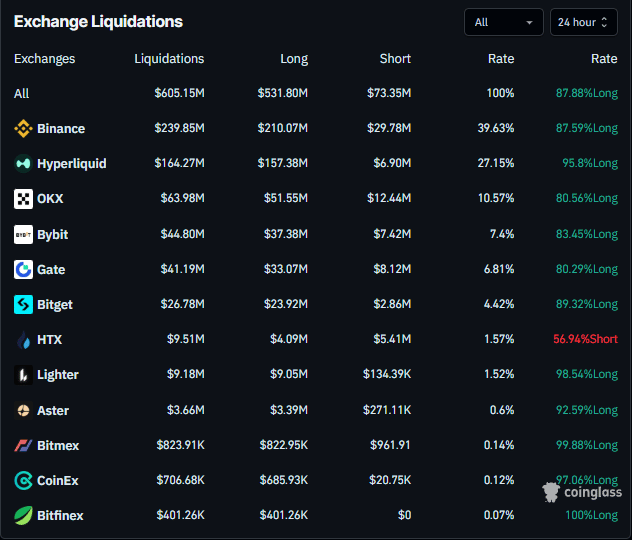Sort by the Long column header
The height and width of the screenshot is (540, 632).
[294, 59]
